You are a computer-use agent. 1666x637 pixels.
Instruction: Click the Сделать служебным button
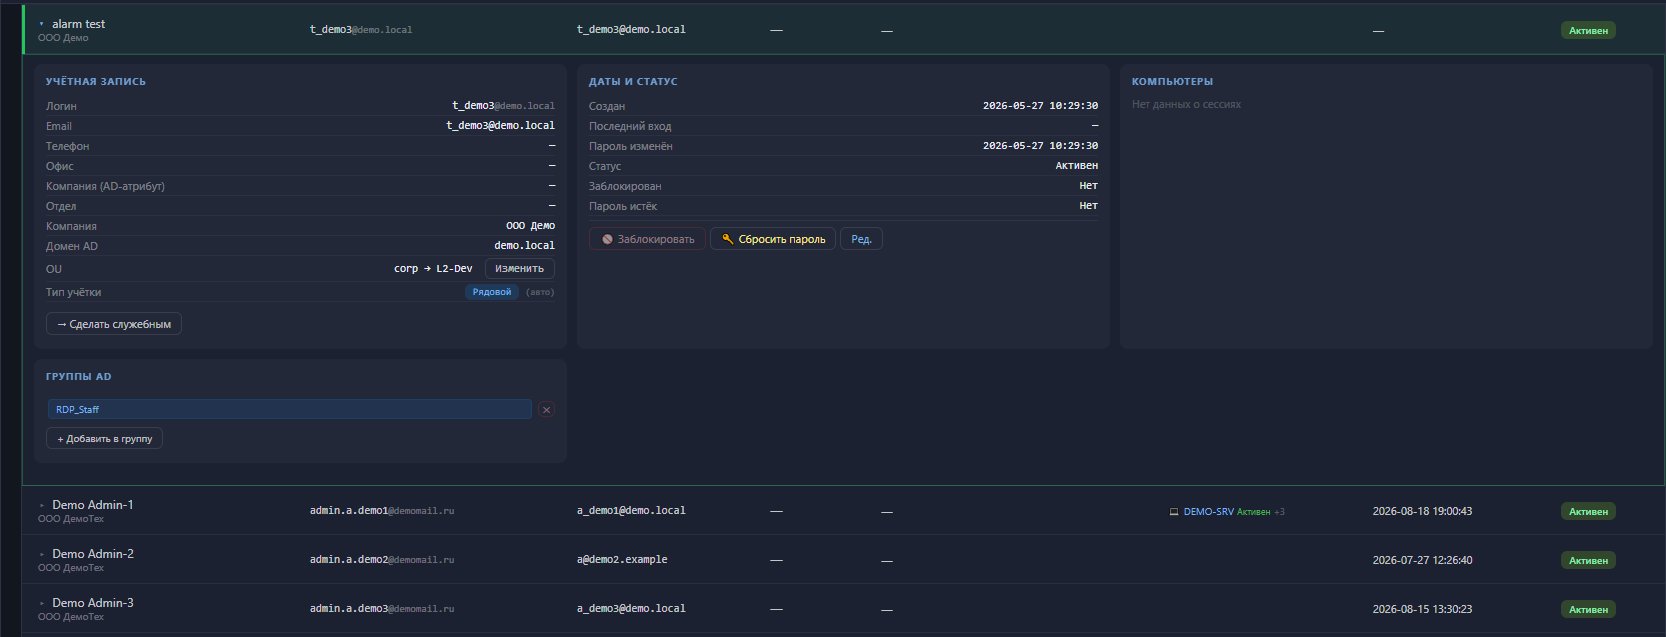pos(114,324)
